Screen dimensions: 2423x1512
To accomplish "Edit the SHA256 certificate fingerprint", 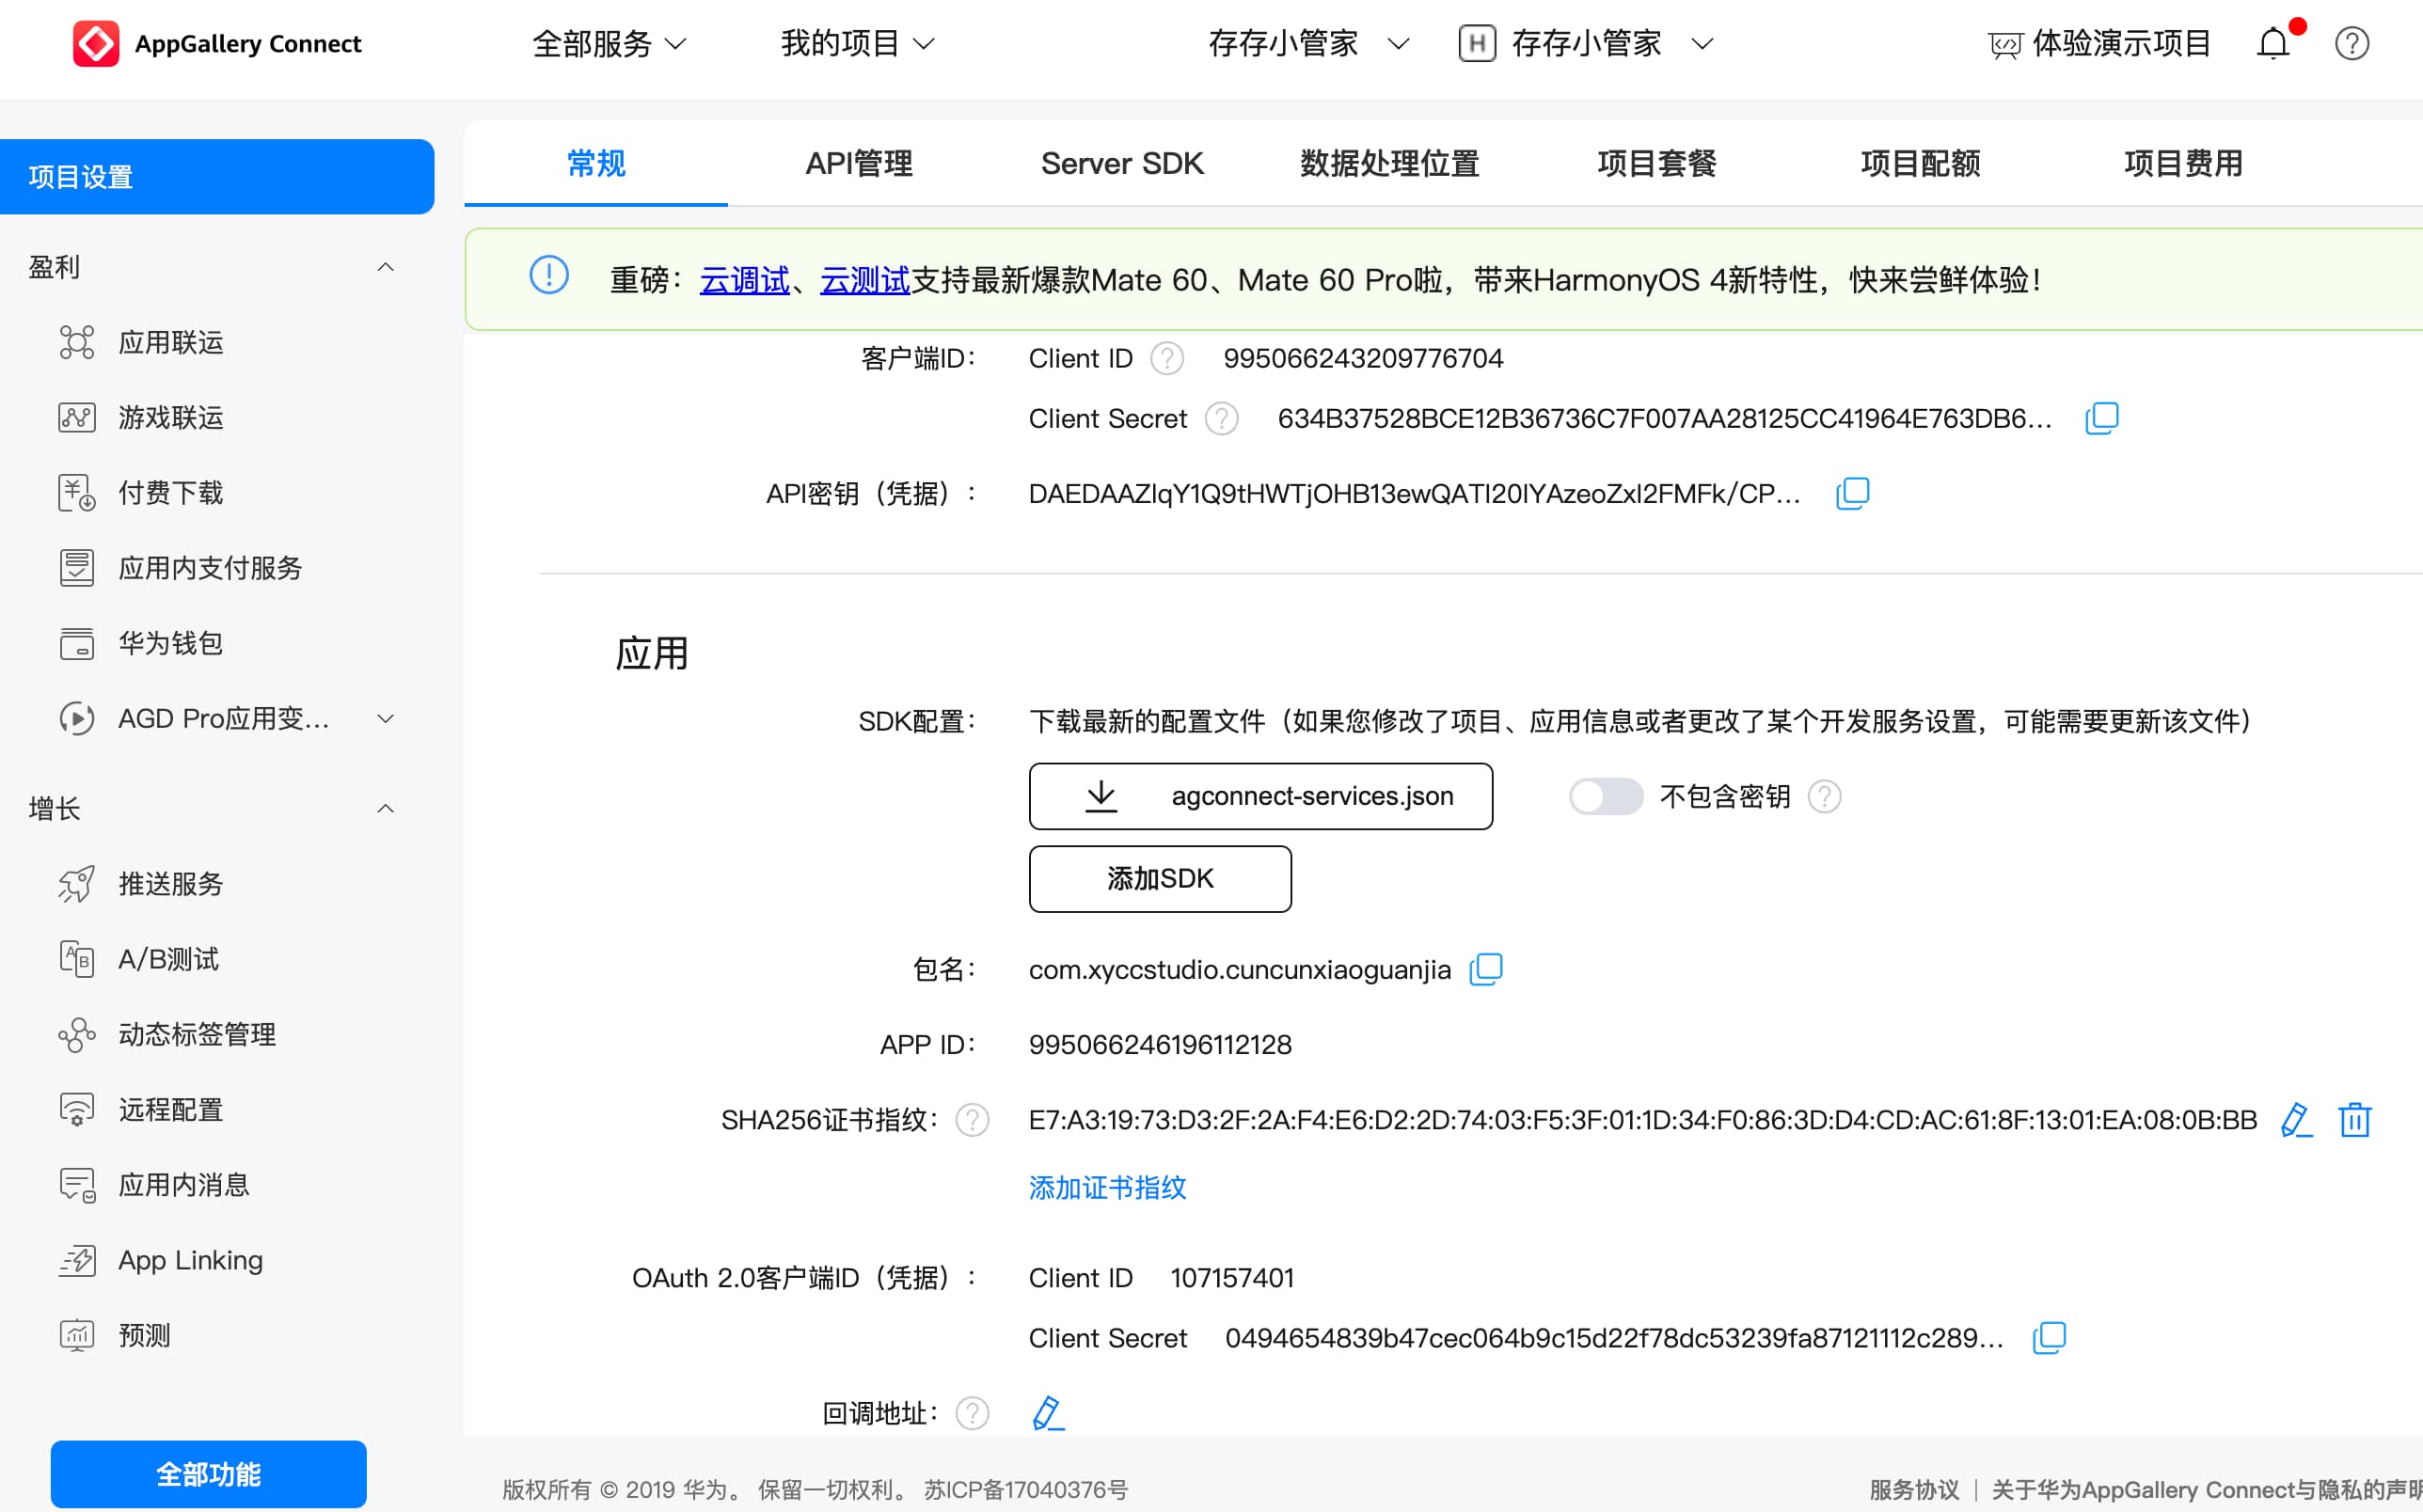I will 2296,1120.
